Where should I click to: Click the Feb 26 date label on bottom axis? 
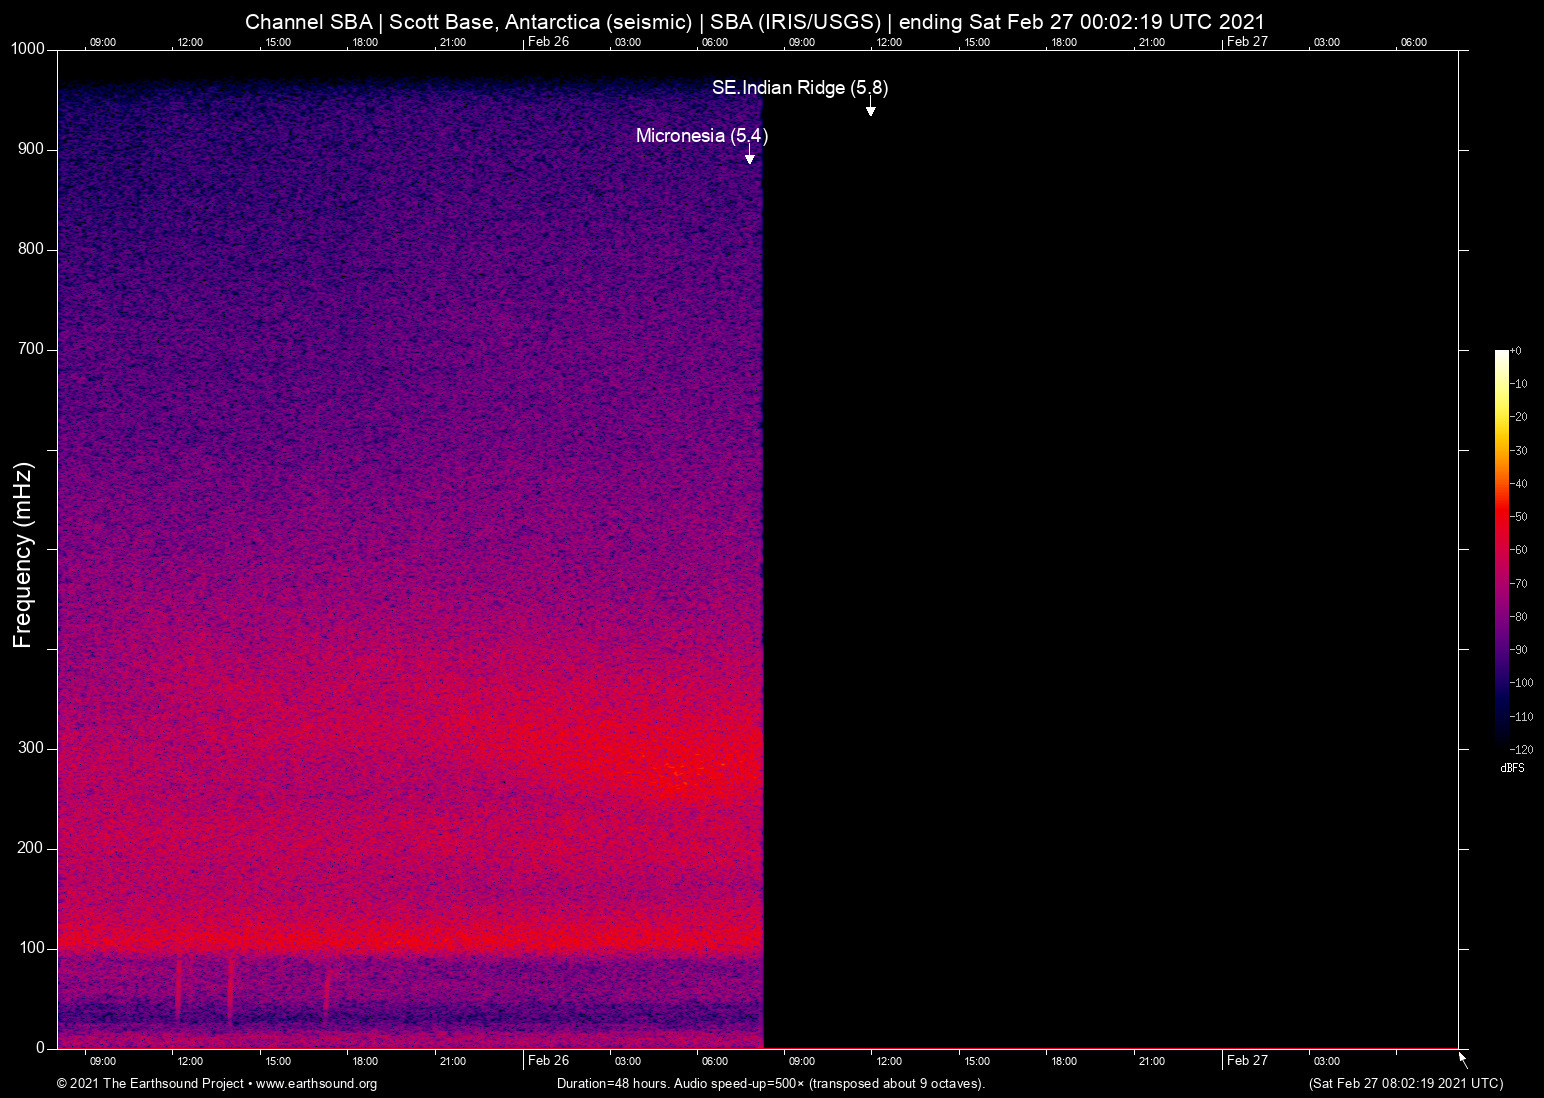pos(548,1060)
